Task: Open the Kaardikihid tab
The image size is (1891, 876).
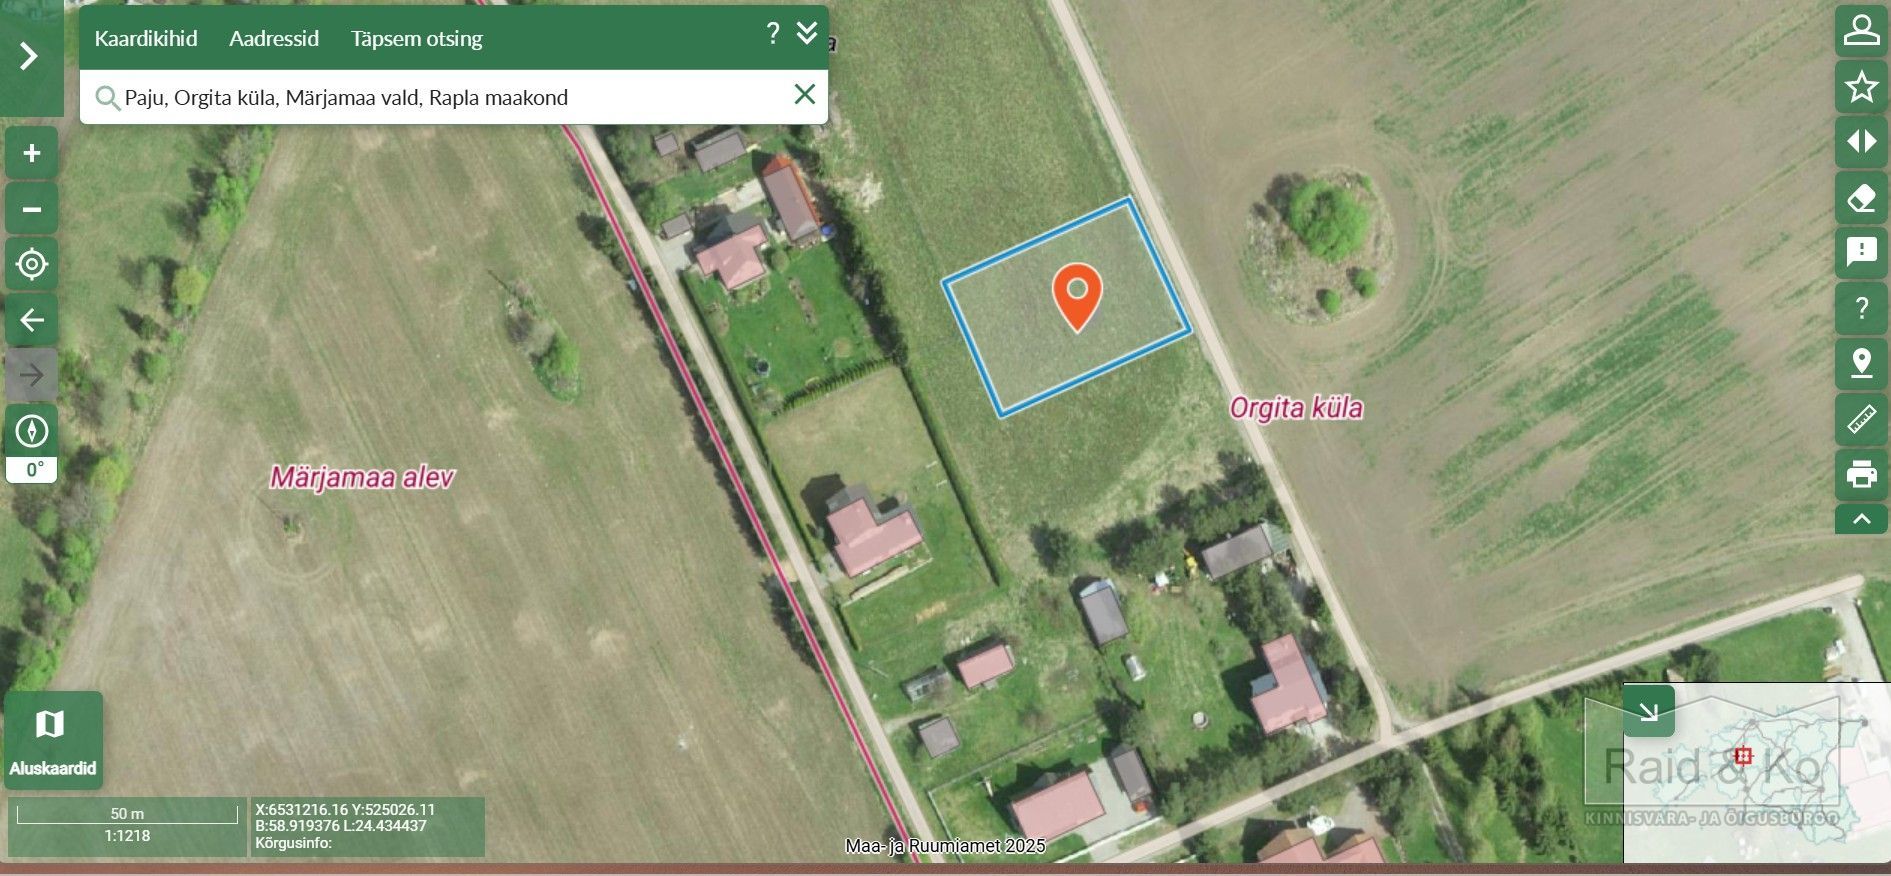Action: (x=146, y=38)
